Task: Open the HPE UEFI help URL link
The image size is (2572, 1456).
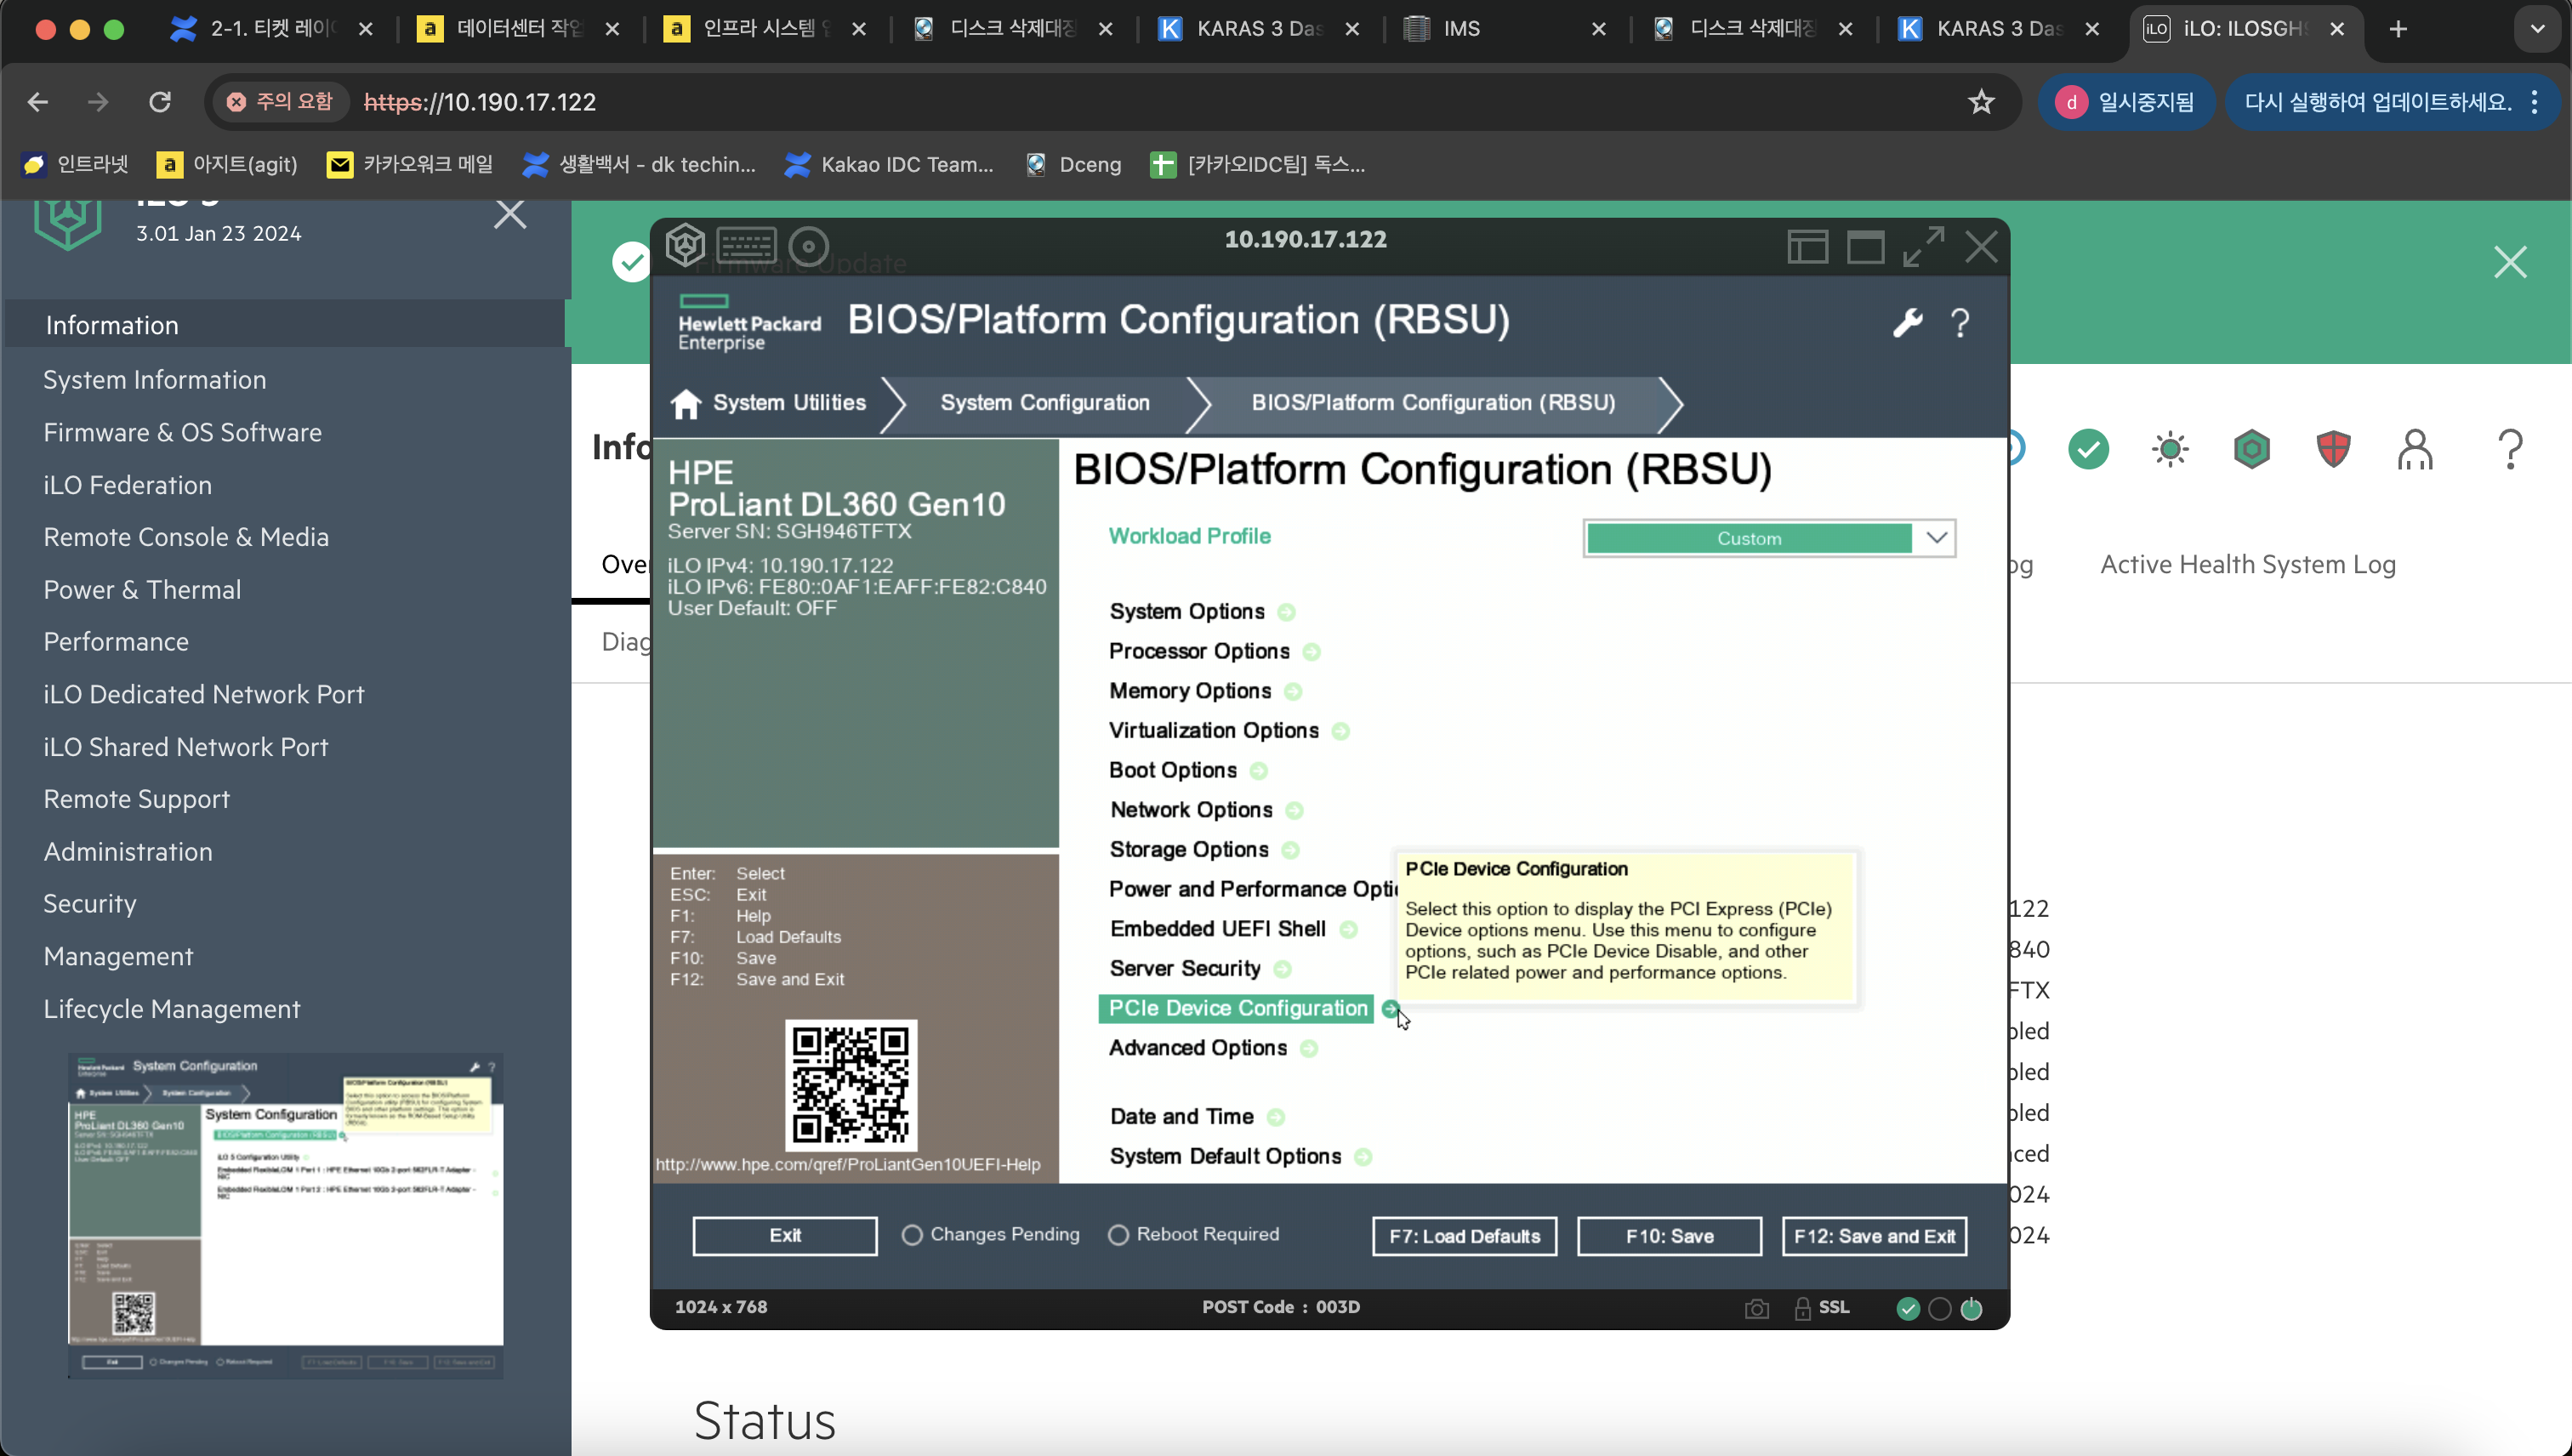Action: pyautogui.click(x=848, y=1165)
